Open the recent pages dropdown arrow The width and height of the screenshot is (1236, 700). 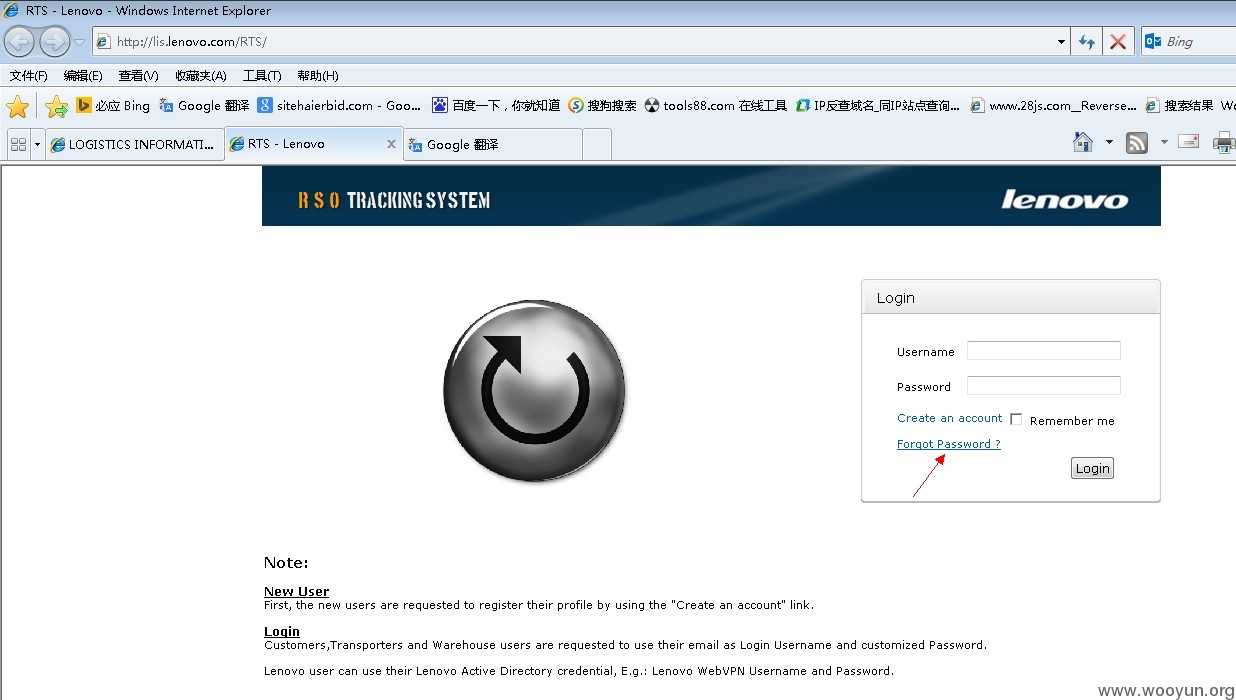(x=80, y=42)
